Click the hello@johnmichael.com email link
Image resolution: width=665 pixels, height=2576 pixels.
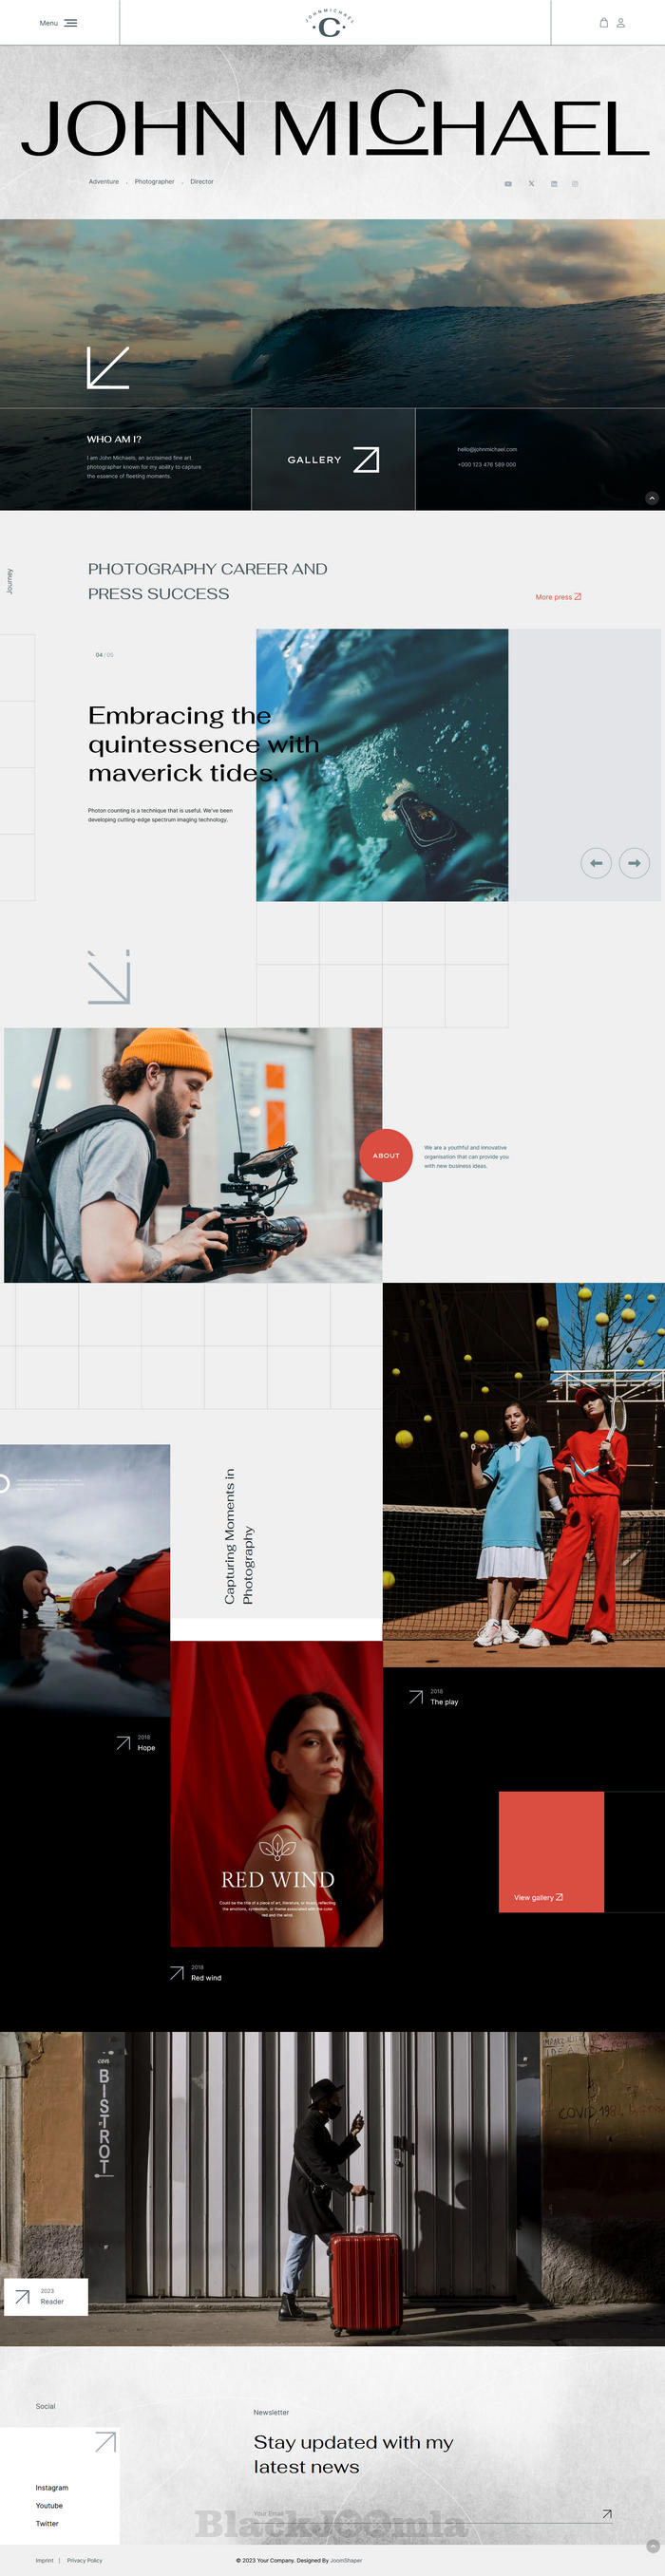click(x=487, y=449)
